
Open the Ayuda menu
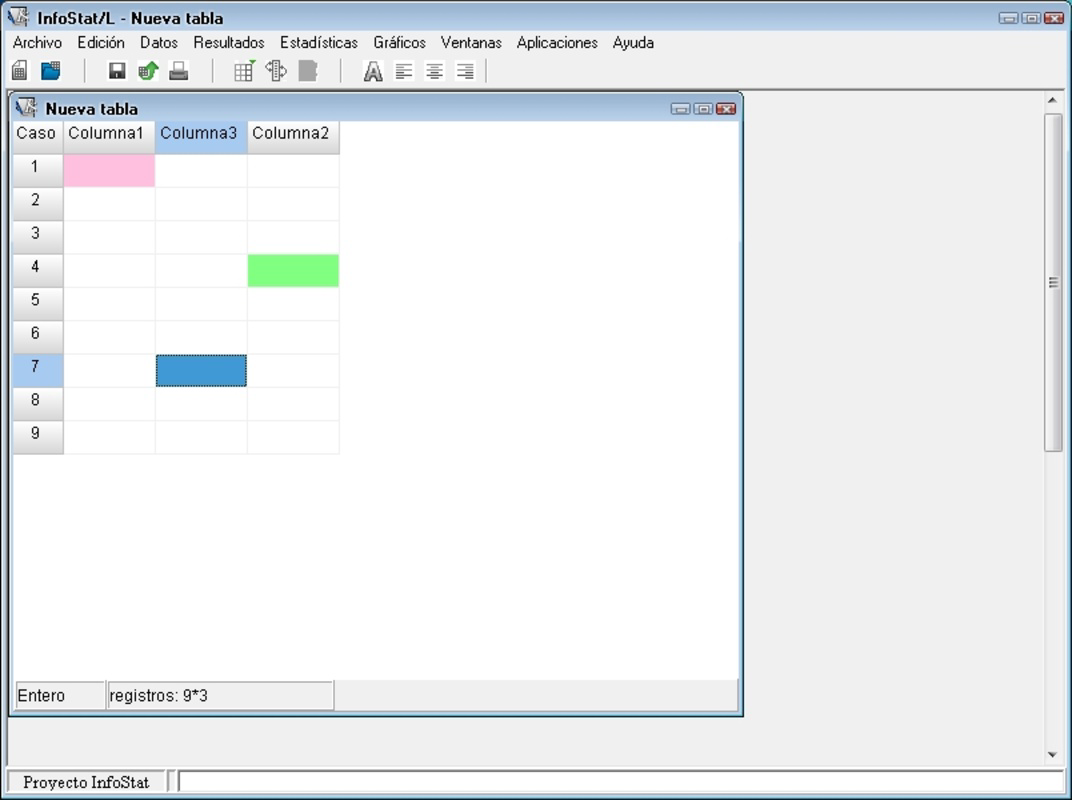tap(633, 42)
